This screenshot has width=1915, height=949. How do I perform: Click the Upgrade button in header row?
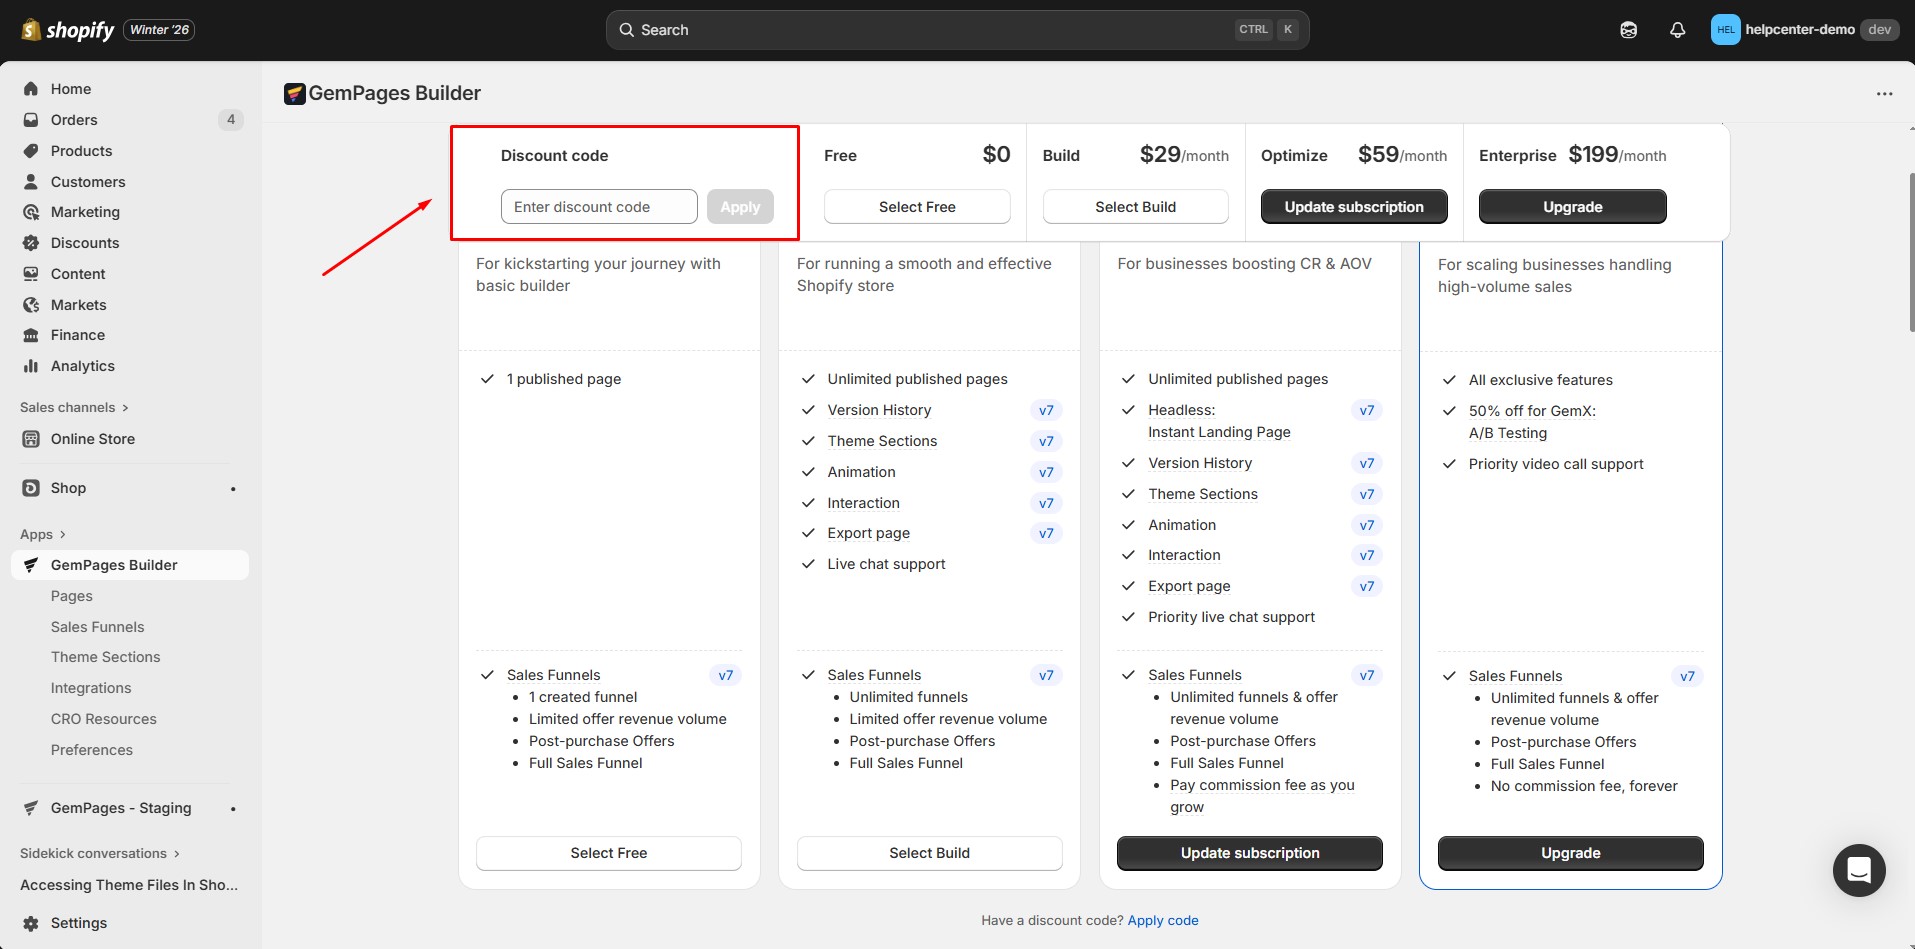pos(1572,207)
